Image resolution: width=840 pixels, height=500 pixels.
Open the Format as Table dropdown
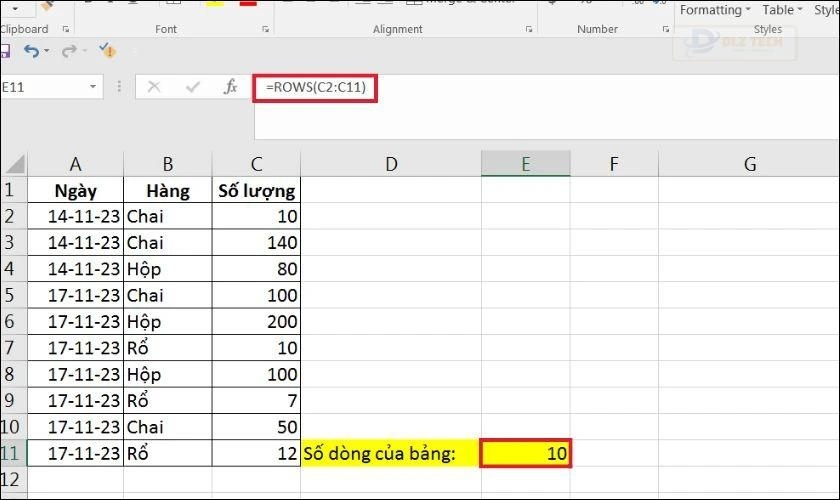(782, 10)
